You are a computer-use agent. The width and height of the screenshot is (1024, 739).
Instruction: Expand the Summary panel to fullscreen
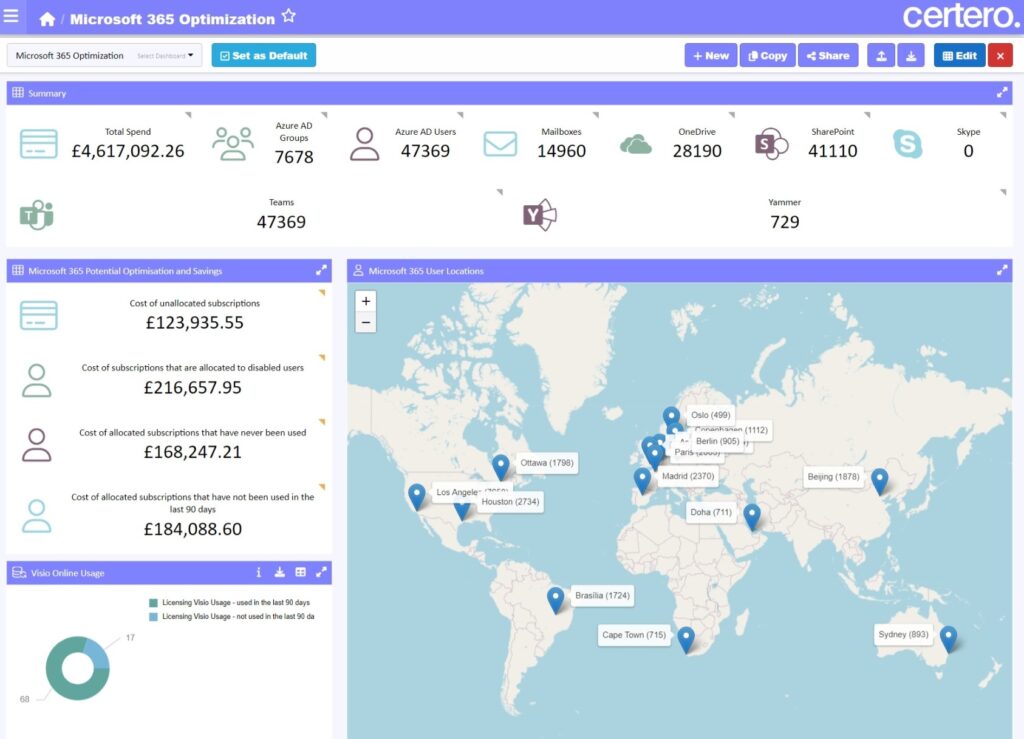point(1002,93)
